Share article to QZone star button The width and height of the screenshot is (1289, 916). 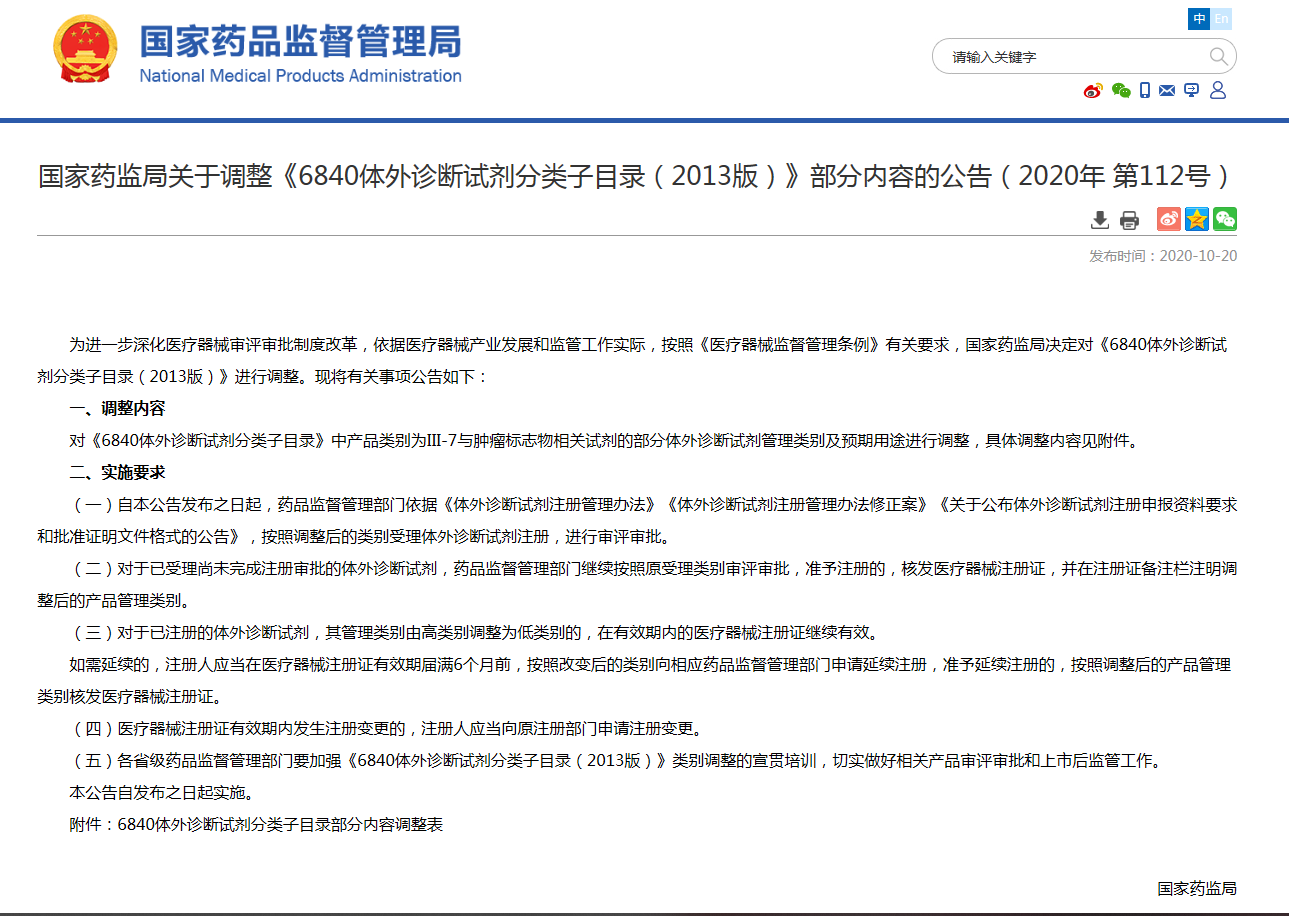(x=1196, y=219)
